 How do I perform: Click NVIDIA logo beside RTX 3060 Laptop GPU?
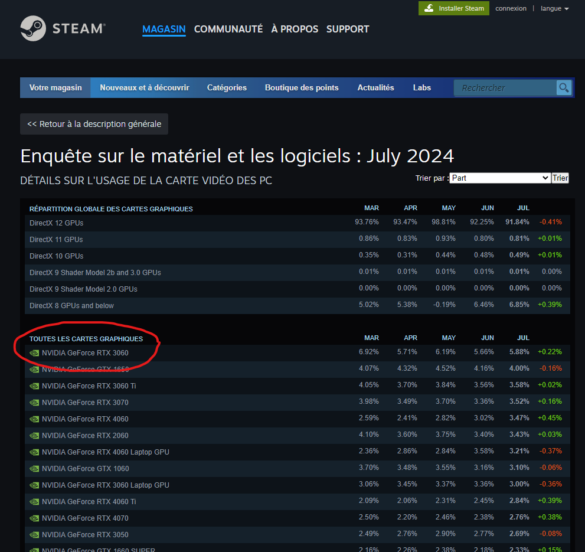tap(34, 485)
